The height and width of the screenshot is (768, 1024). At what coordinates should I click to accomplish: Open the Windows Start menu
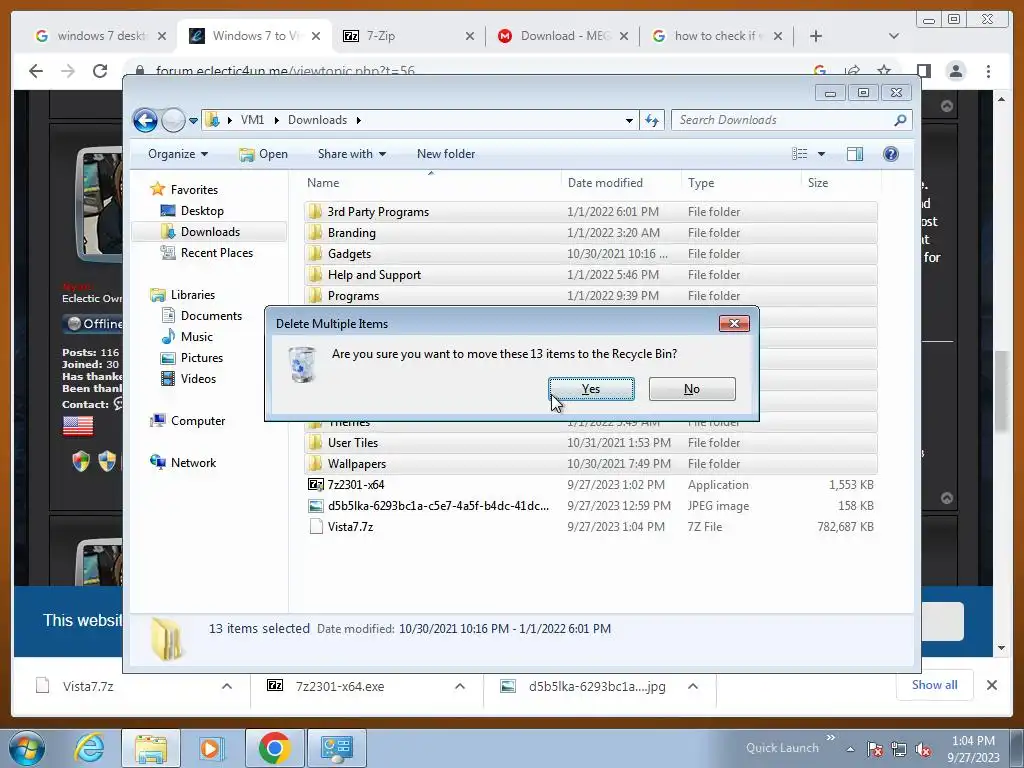pyautogui.click(x=26, y=748)
